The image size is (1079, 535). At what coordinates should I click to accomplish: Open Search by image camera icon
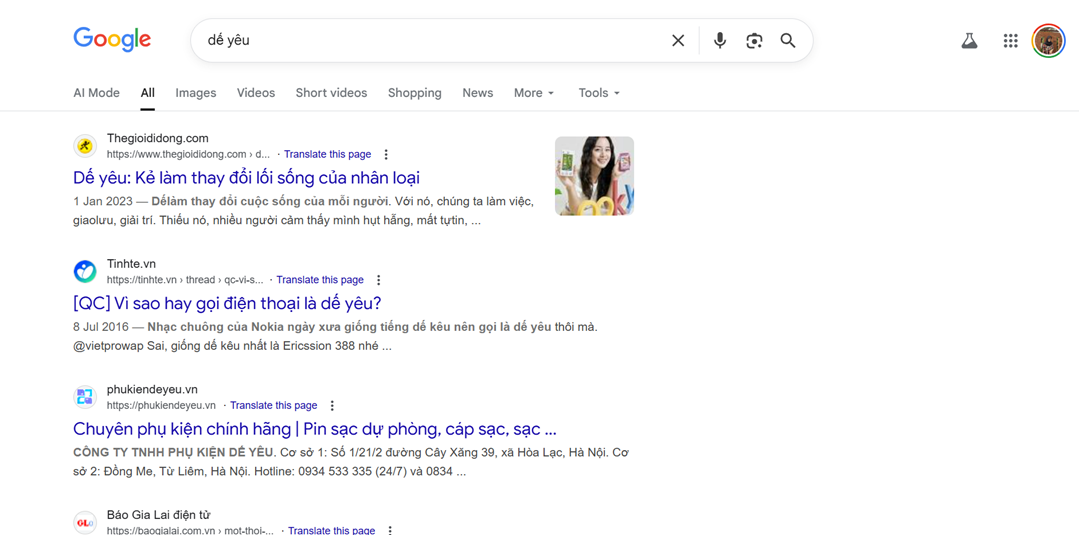coord(754,41)
